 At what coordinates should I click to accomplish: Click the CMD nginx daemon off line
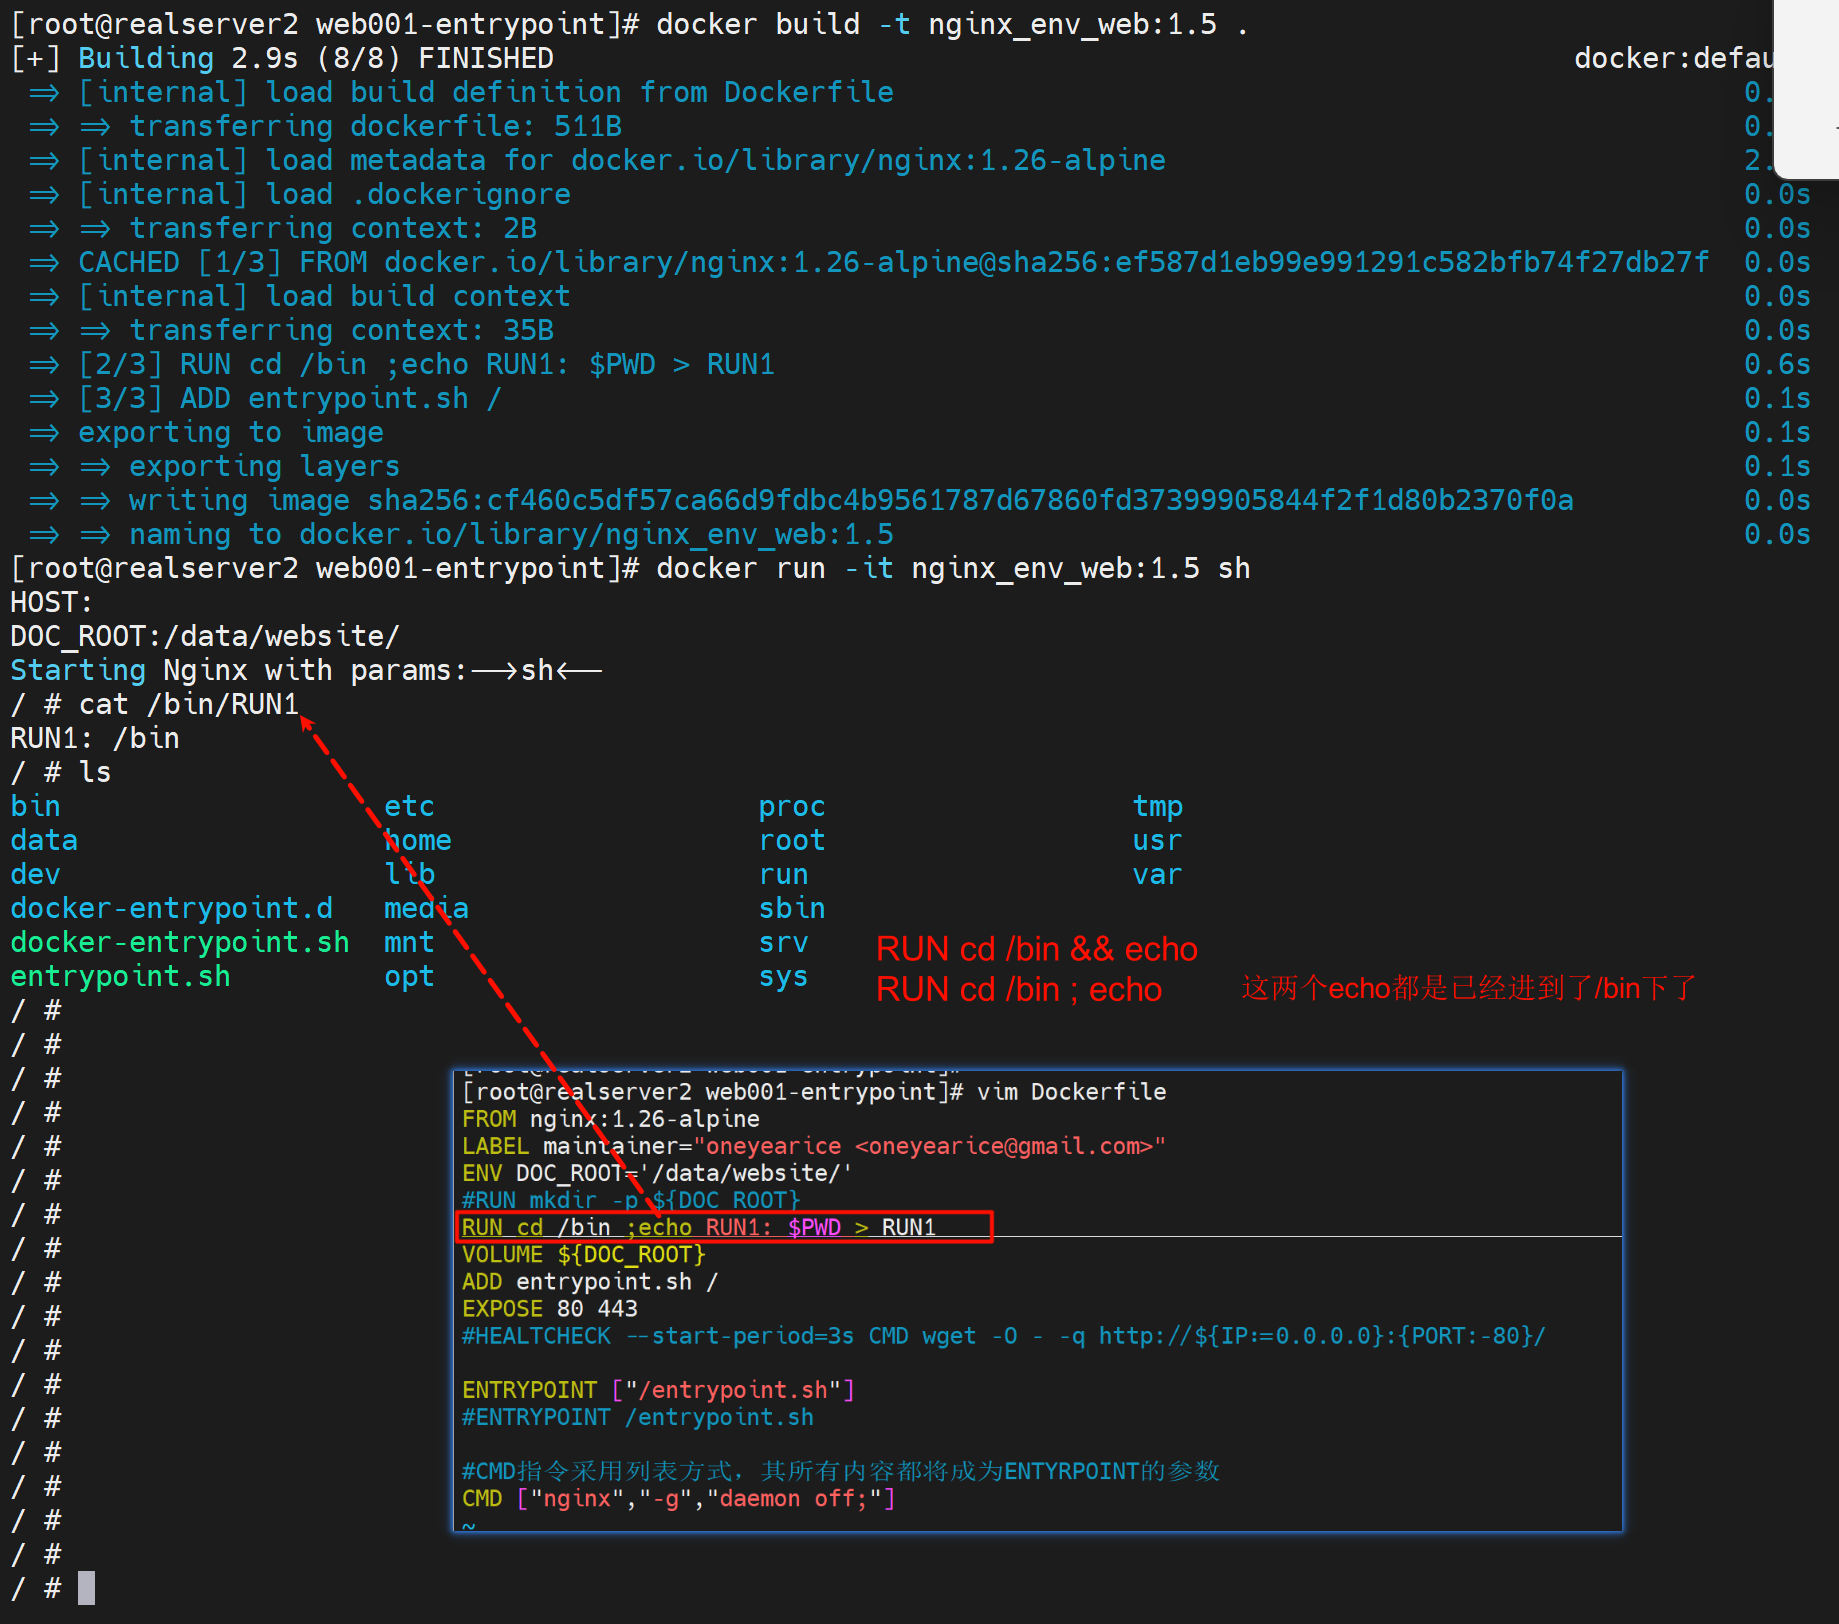click(678, 1498)
